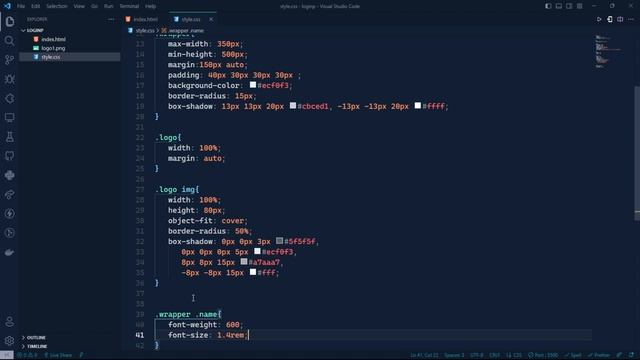Viewport: 640px width, 360px height.
Task: Open the Run and Debug view
Action: [10, 79]
